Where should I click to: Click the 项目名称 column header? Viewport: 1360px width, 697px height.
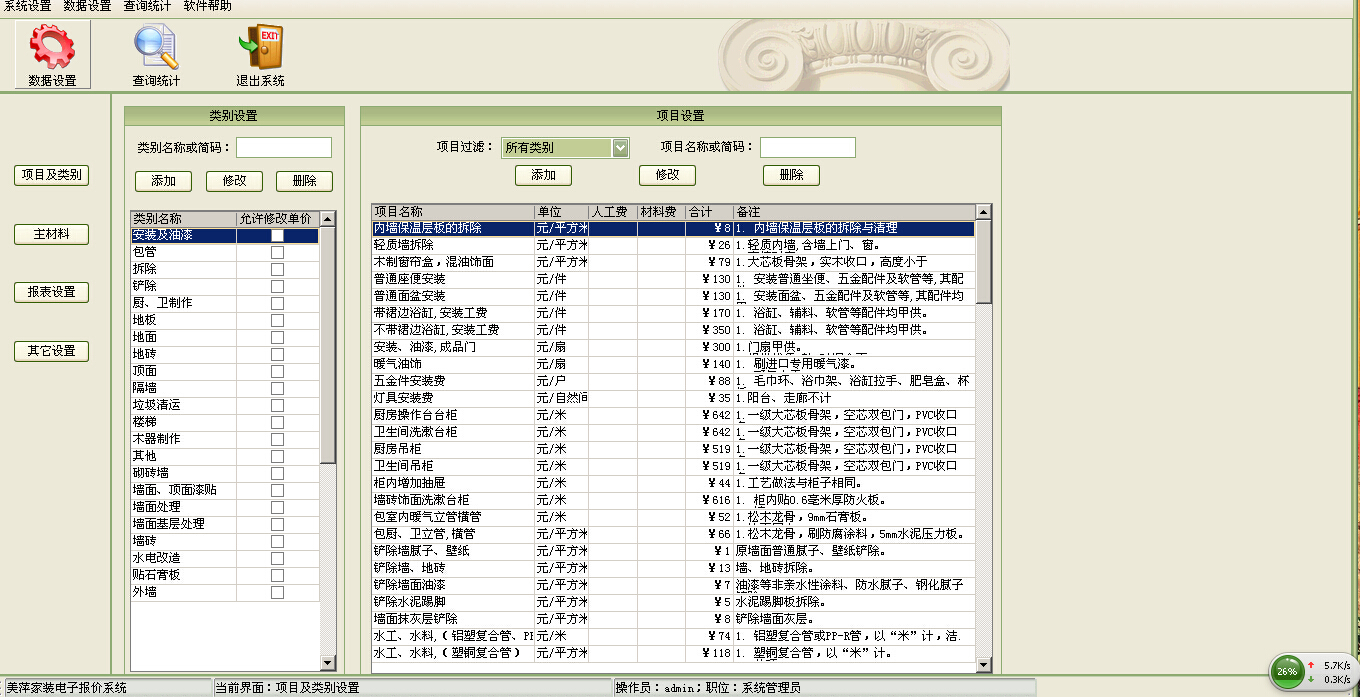click(x=453, y=212)
